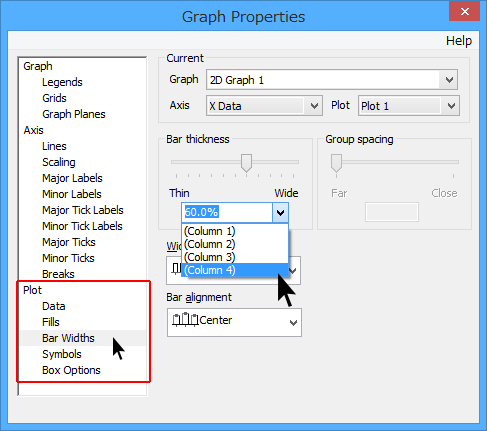Click the Bar thickness slider handle
Screen dimensions: 487x431
pos(246,163)
